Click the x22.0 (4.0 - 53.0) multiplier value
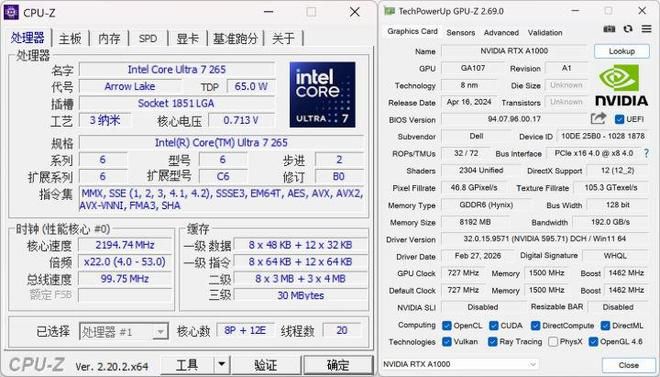Image resolution: width=660 pixels, height=377 pixels. point(125,262)
